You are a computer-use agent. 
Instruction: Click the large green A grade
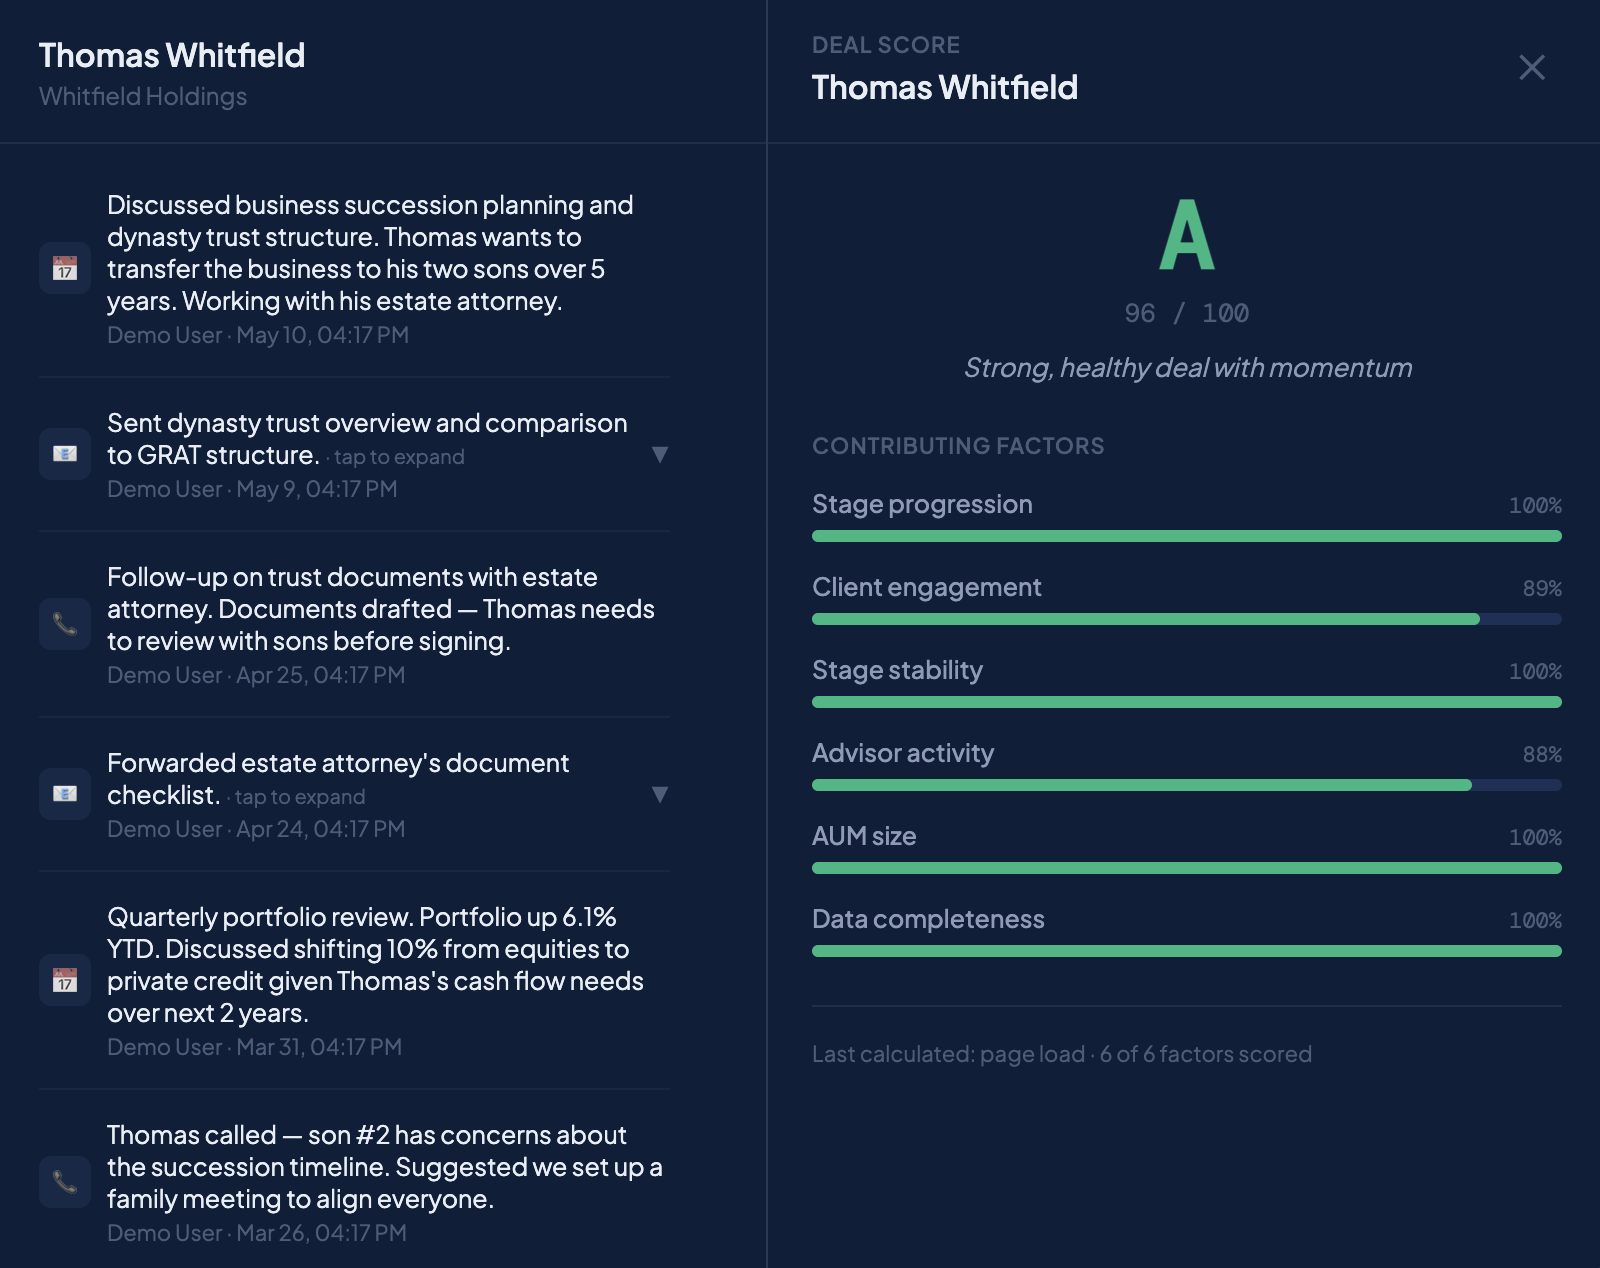pos(1187,234)
